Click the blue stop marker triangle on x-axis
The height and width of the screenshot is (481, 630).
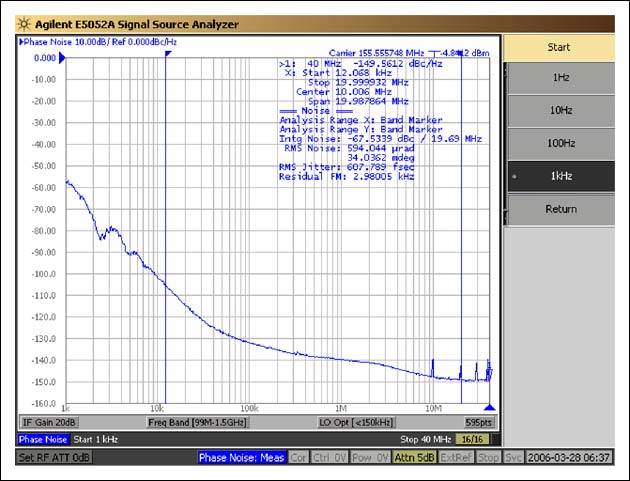click(x=490, y=408)
